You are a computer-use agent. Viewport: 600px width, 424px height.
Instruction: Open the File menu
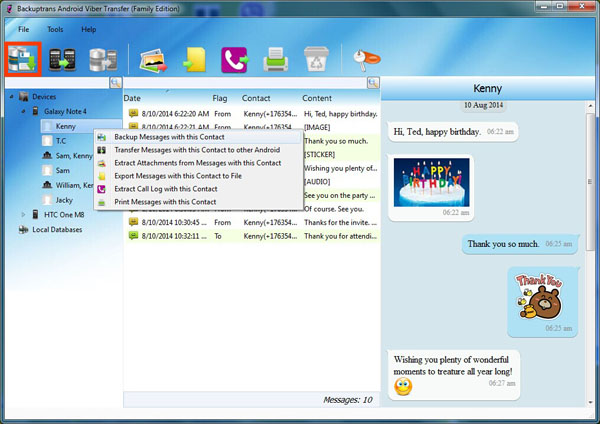click(x=23, y=29)
